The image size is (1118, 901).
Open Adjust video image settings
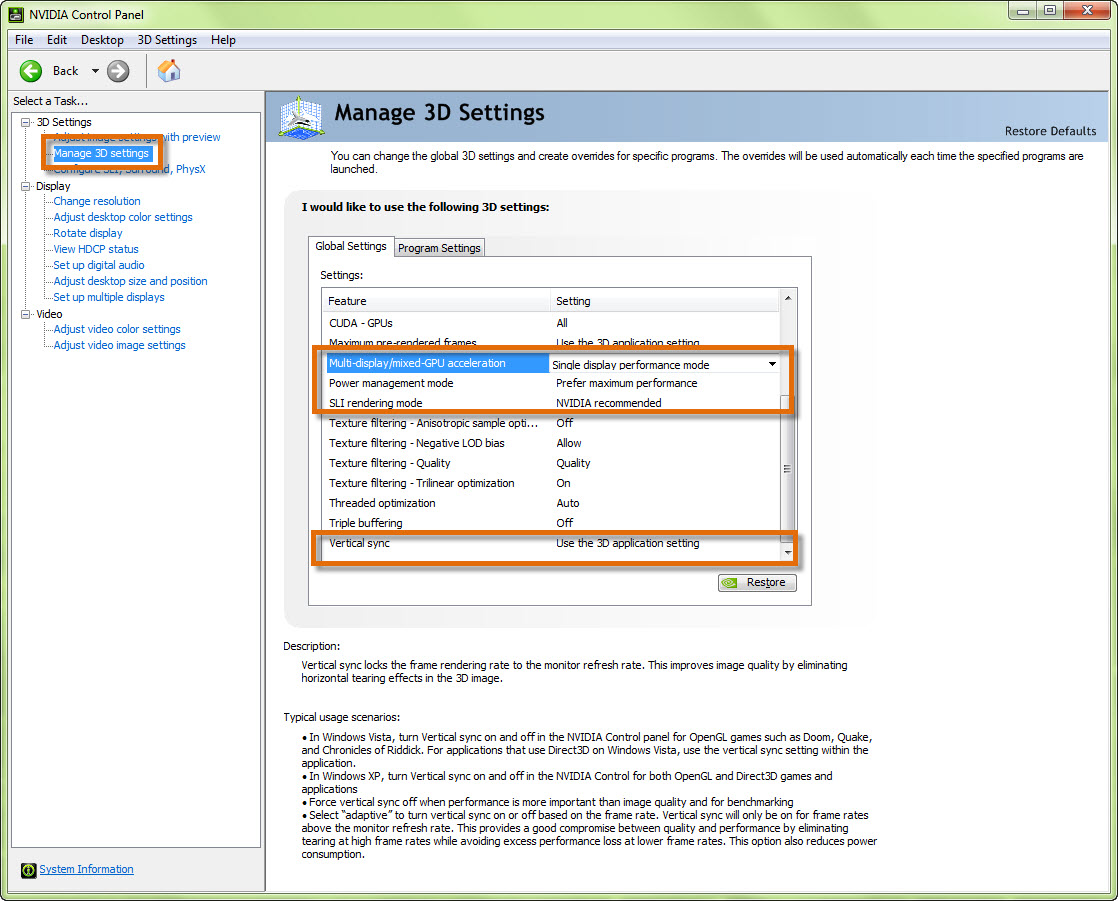point(119,345)
